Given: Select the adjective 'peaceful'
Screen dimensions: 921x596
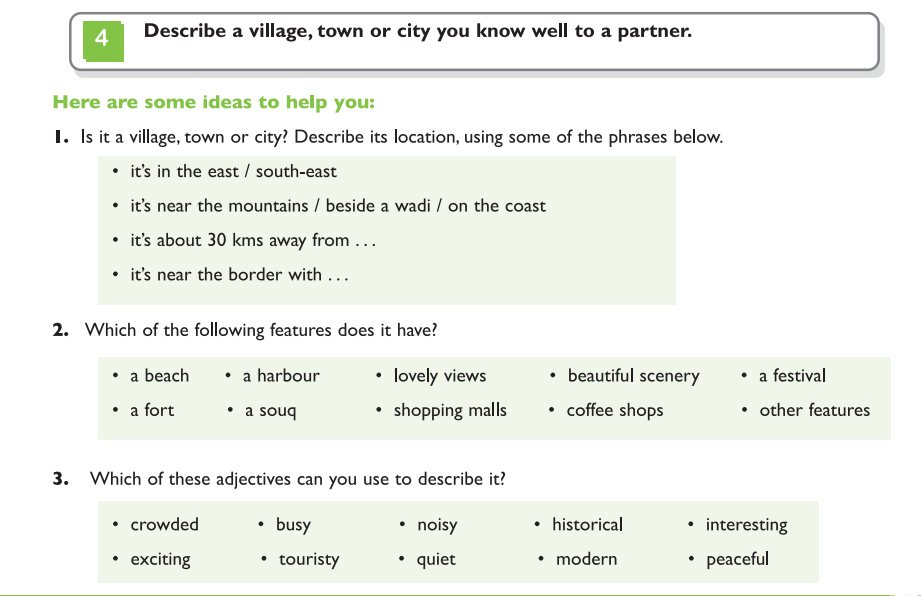Looking at the screenshot, I should (x=737, y=559).
